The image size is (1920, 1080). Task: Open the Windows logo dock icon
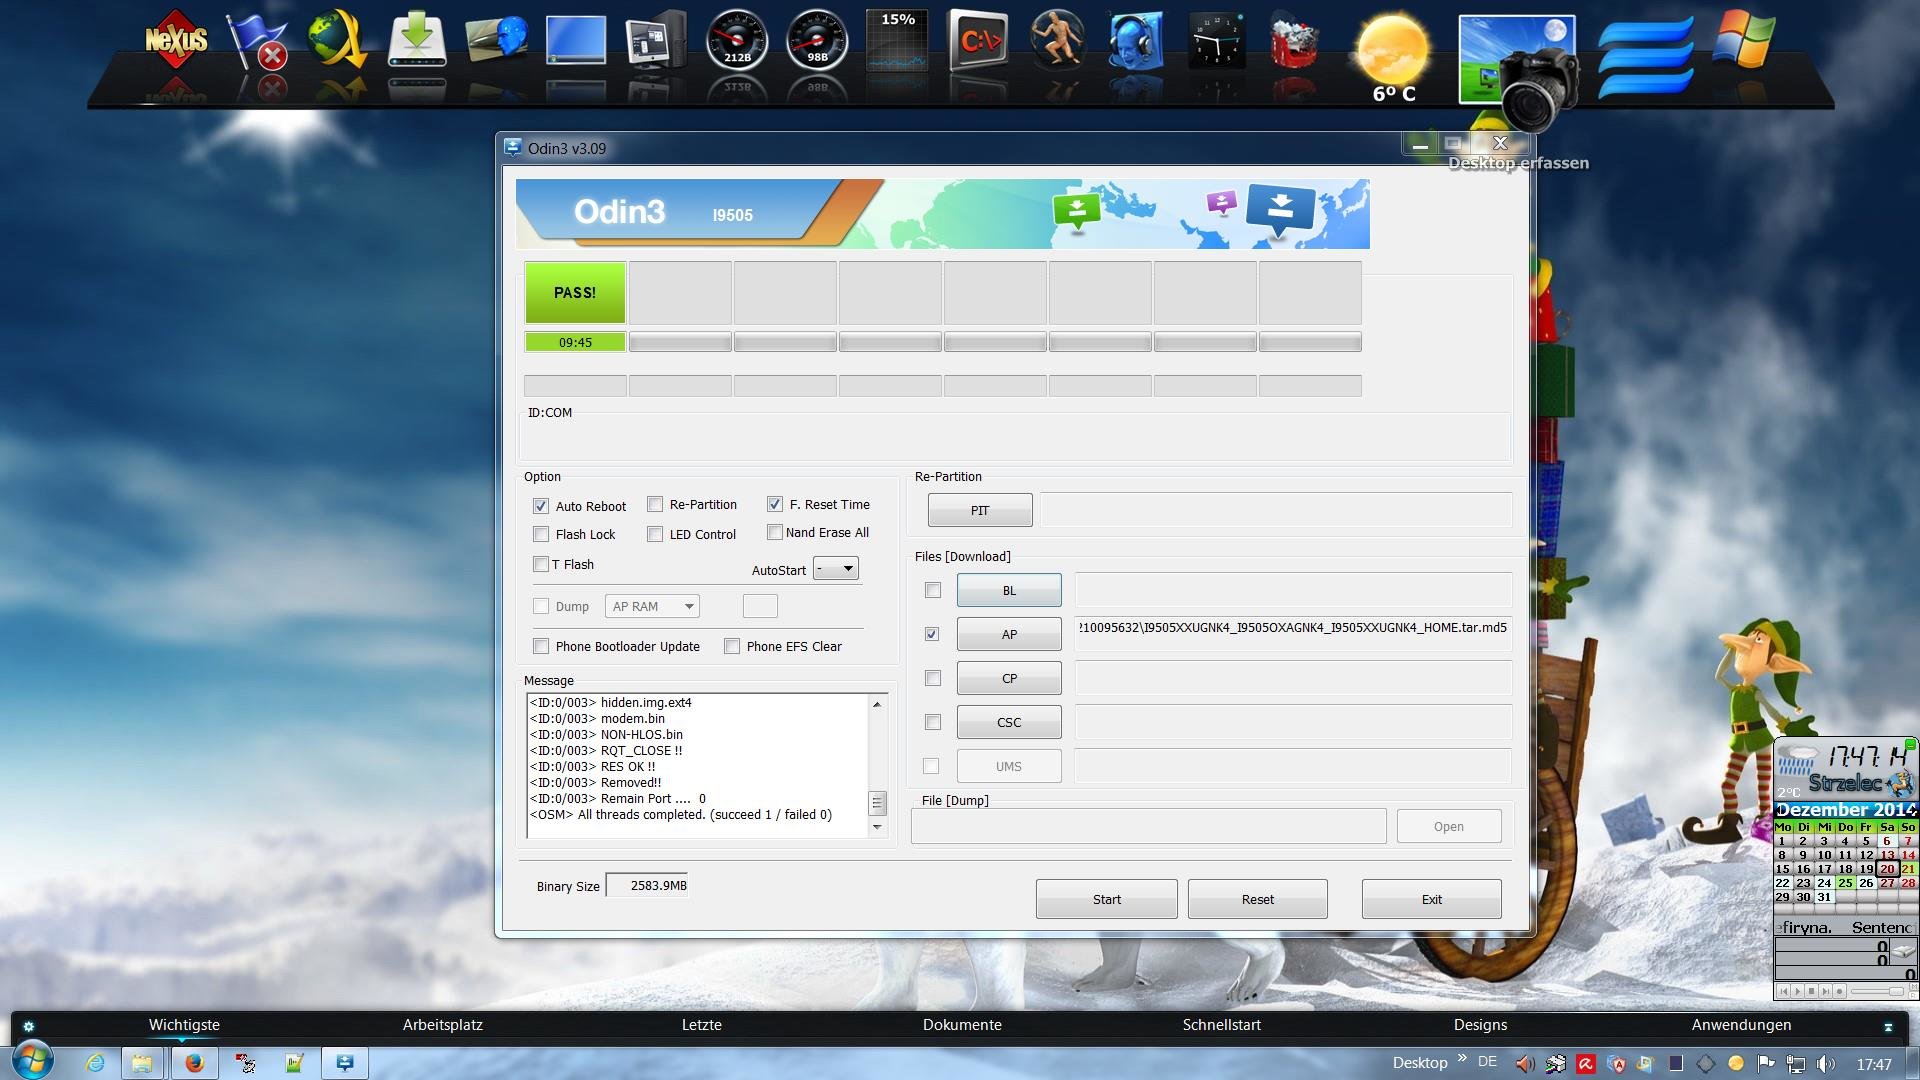point(1744,40)
